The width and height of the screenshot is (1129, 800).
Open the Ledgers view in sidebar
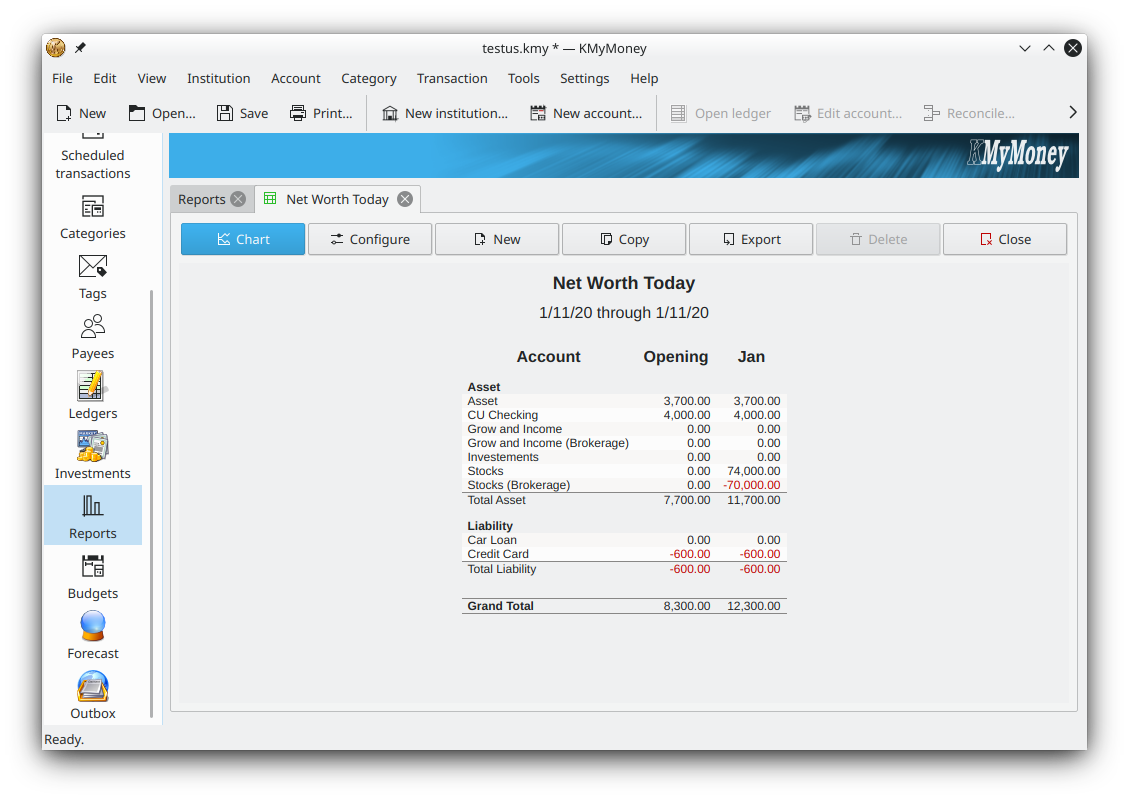click(x=92, y=395)
